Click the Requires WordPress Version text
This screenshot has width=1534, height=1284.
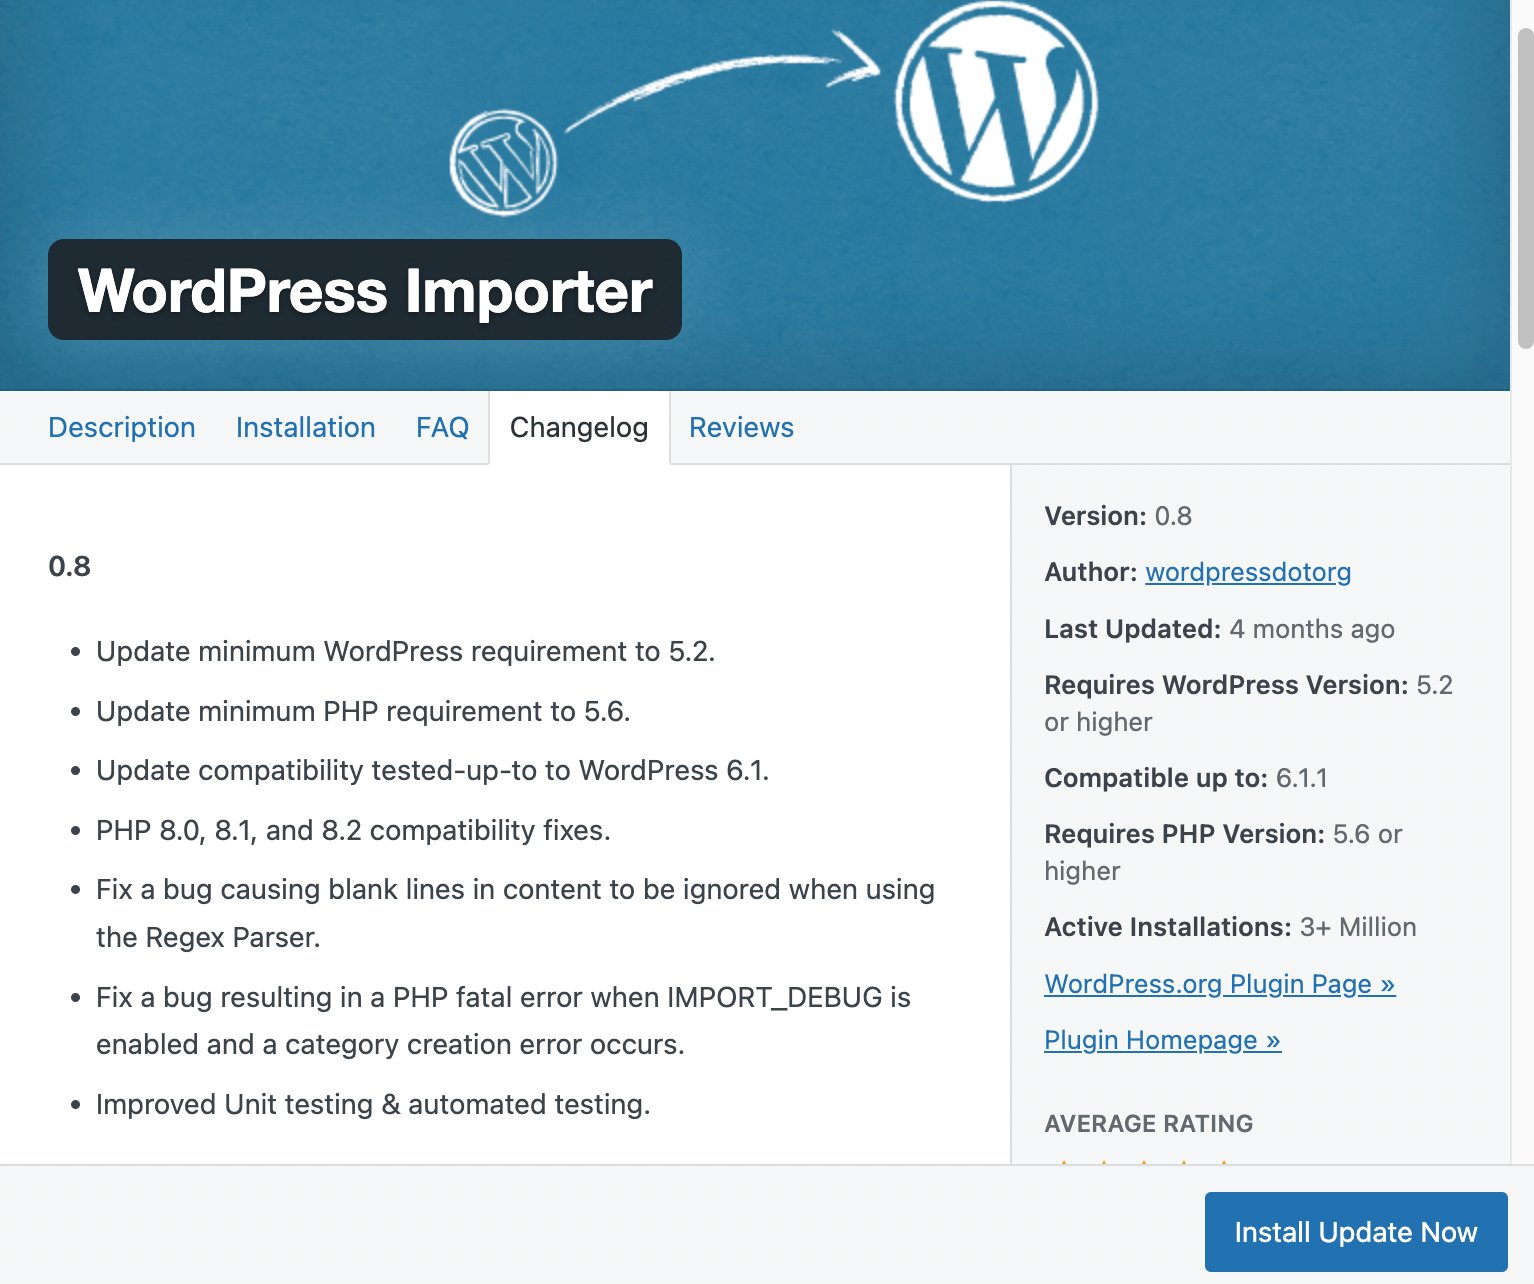(1248, 703)
